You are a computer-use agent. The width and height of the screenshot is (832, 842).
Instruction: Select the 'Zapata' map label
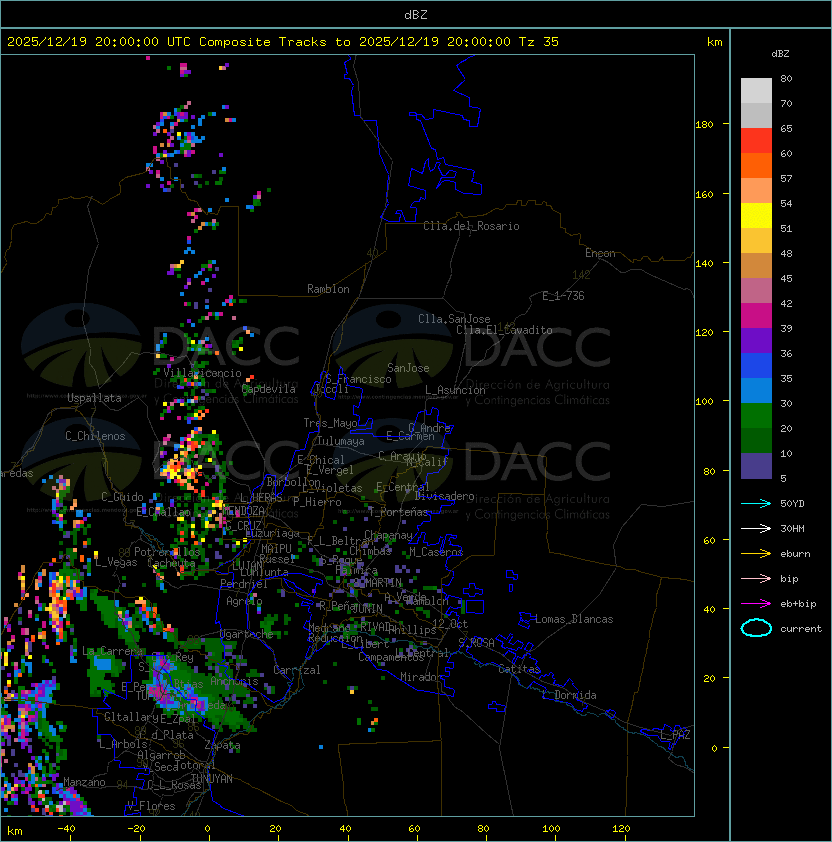[222, 745]
